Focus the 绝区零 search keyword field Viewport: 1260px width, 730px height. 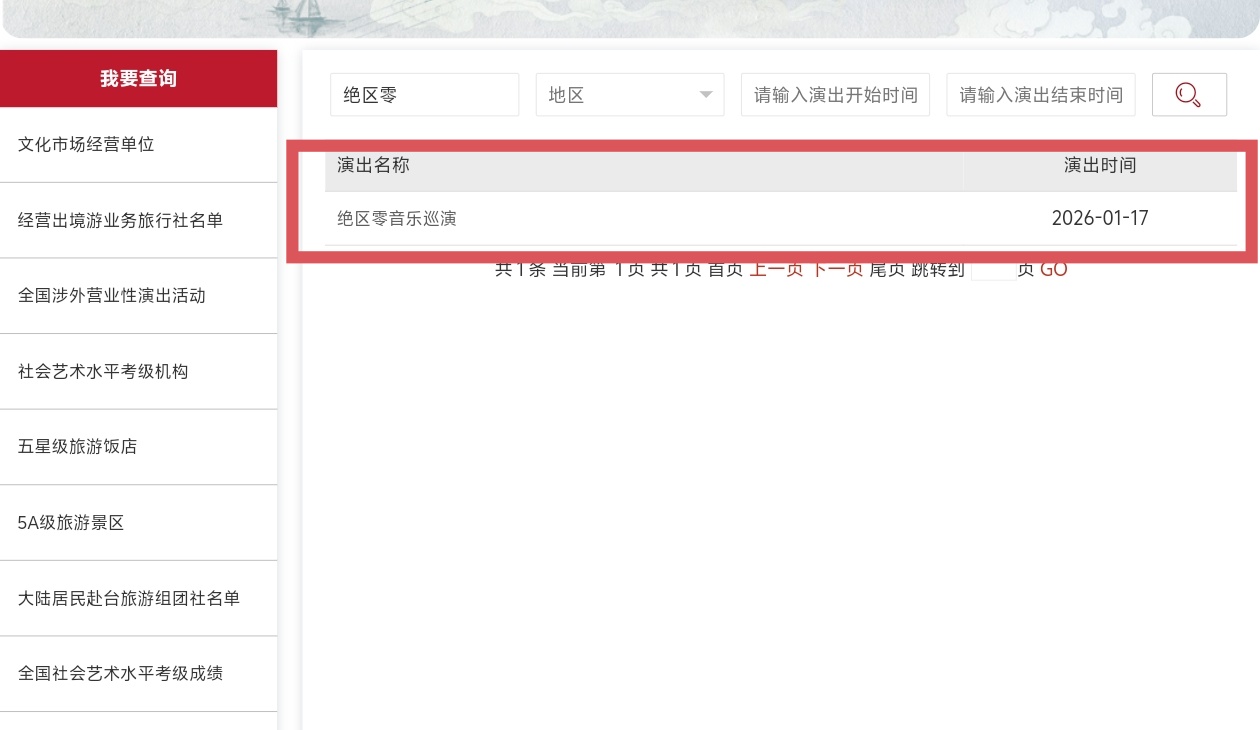[x=425, y=95]
